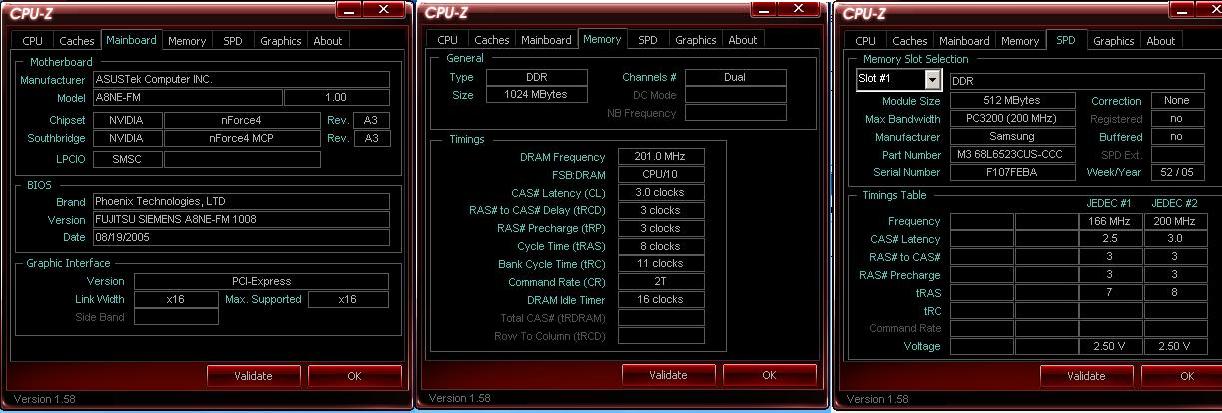Click Validate in SPD window
Image resolution: width=1222 pixels, height=413 pixels.
(1086, 376)
